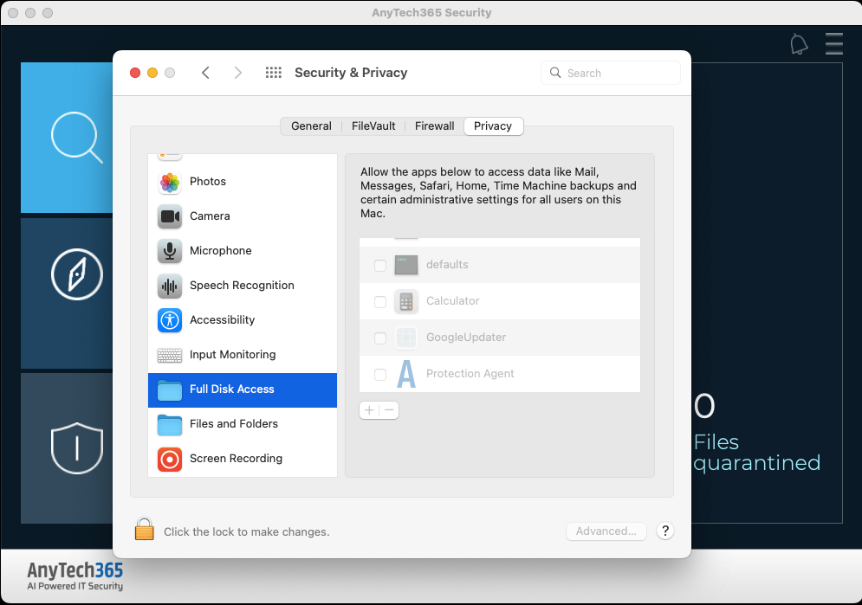This screenshot has height=605, width=862.
Task: Click the defaults terminal app icon
Action: 406,265
